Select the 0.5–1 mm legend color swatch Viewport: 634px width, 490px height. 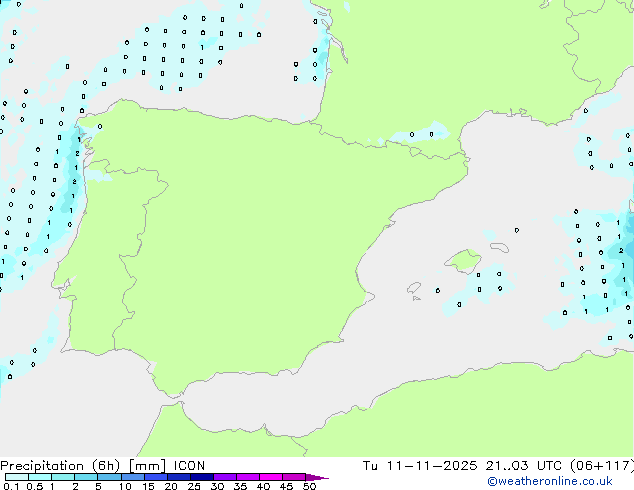pos(40,477)
